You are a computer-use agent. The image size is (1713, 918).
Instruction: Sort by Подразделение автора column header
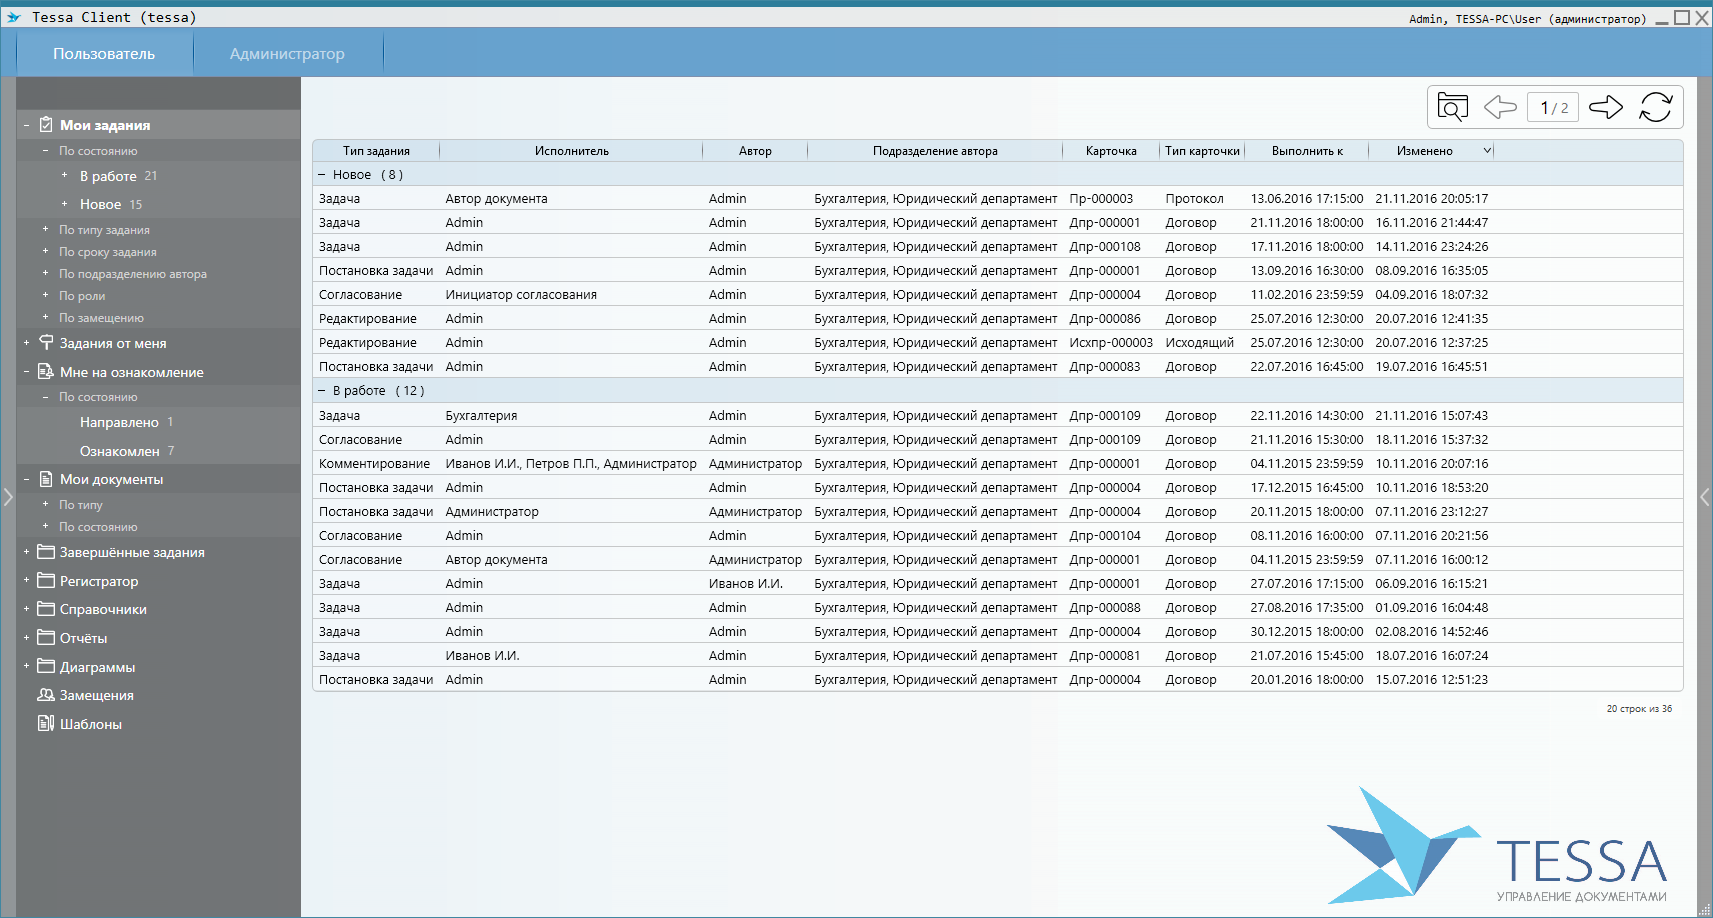[935, 151]
